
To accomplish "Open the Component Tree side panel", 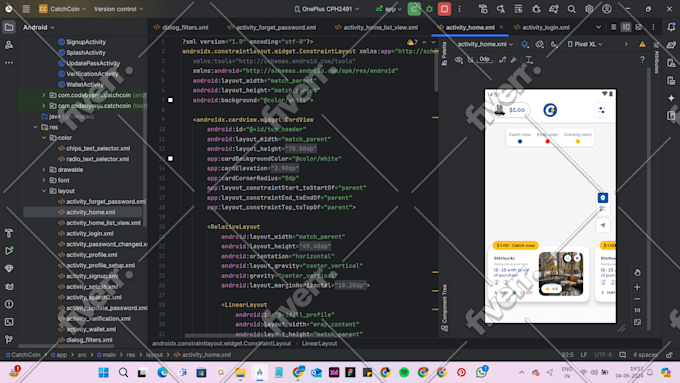I will click(x=444, y=307).
